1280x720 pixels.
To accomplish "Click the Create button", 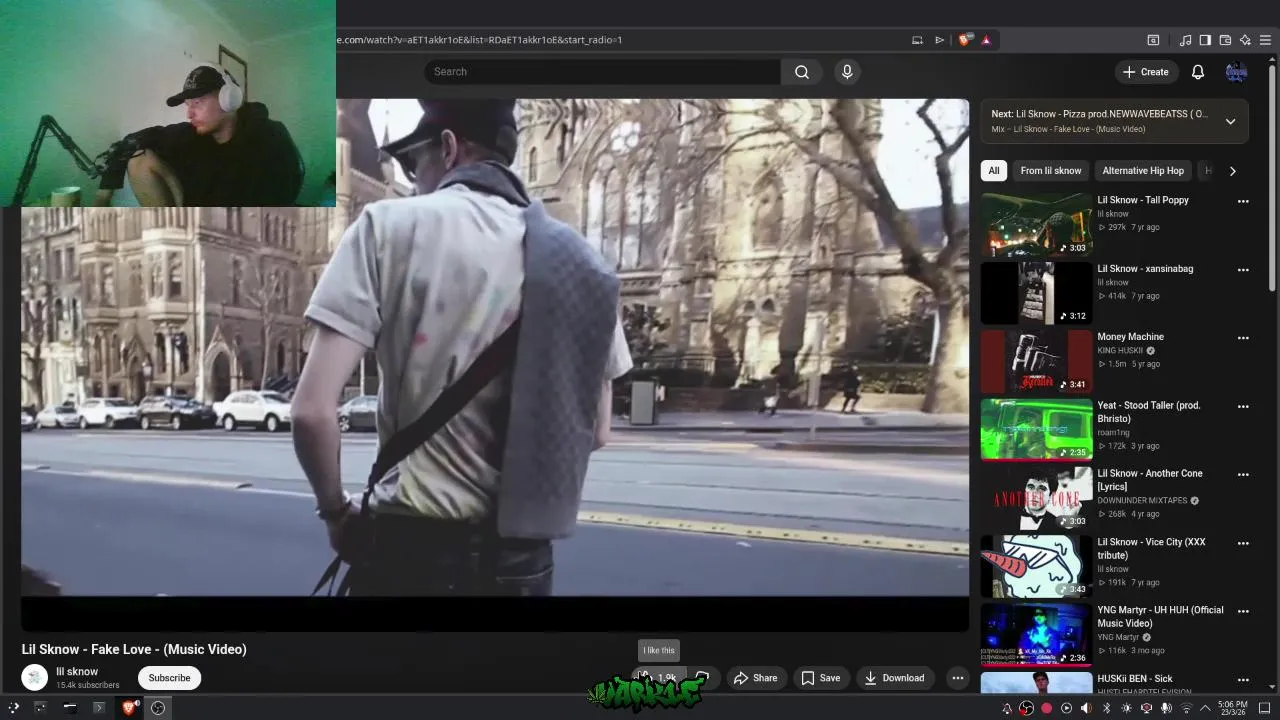I will pos(1145,72).
